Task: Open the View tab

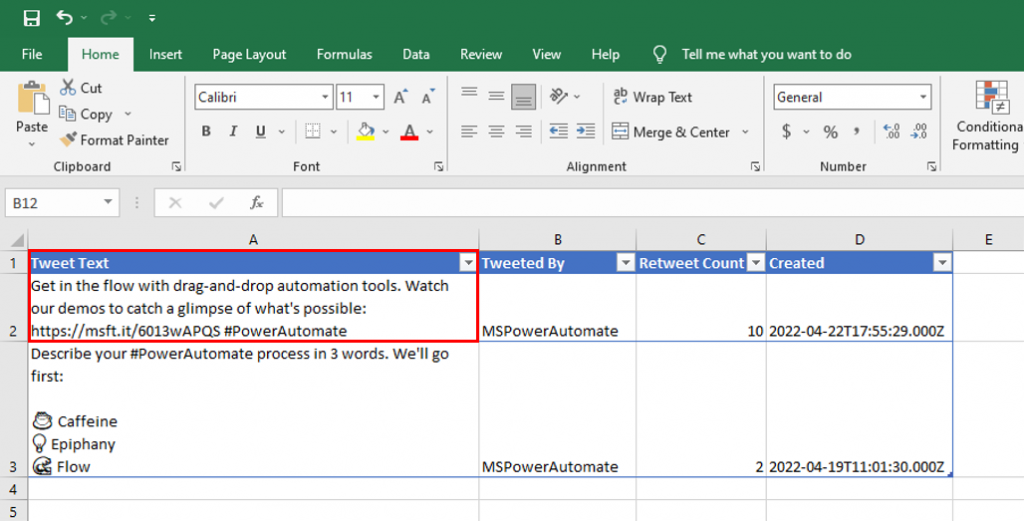Action: point(546,54)
